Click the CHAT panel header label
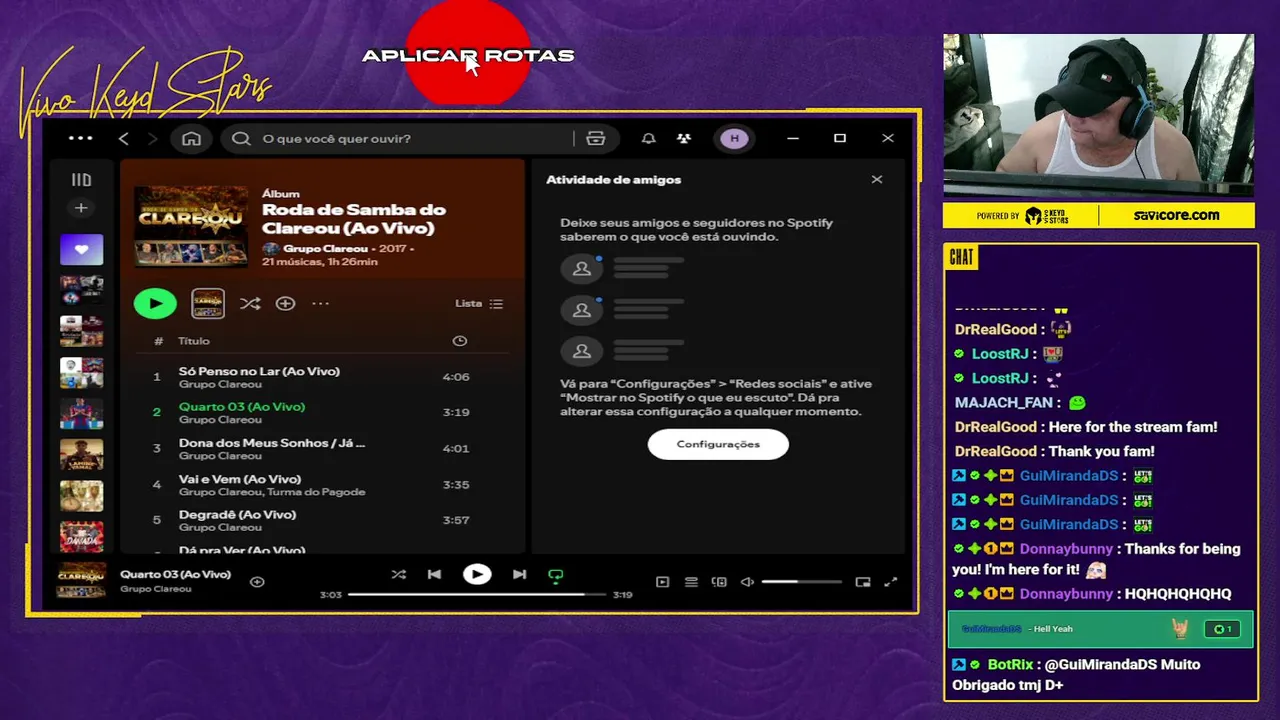1280x720 pixels. tap(961, 257)
